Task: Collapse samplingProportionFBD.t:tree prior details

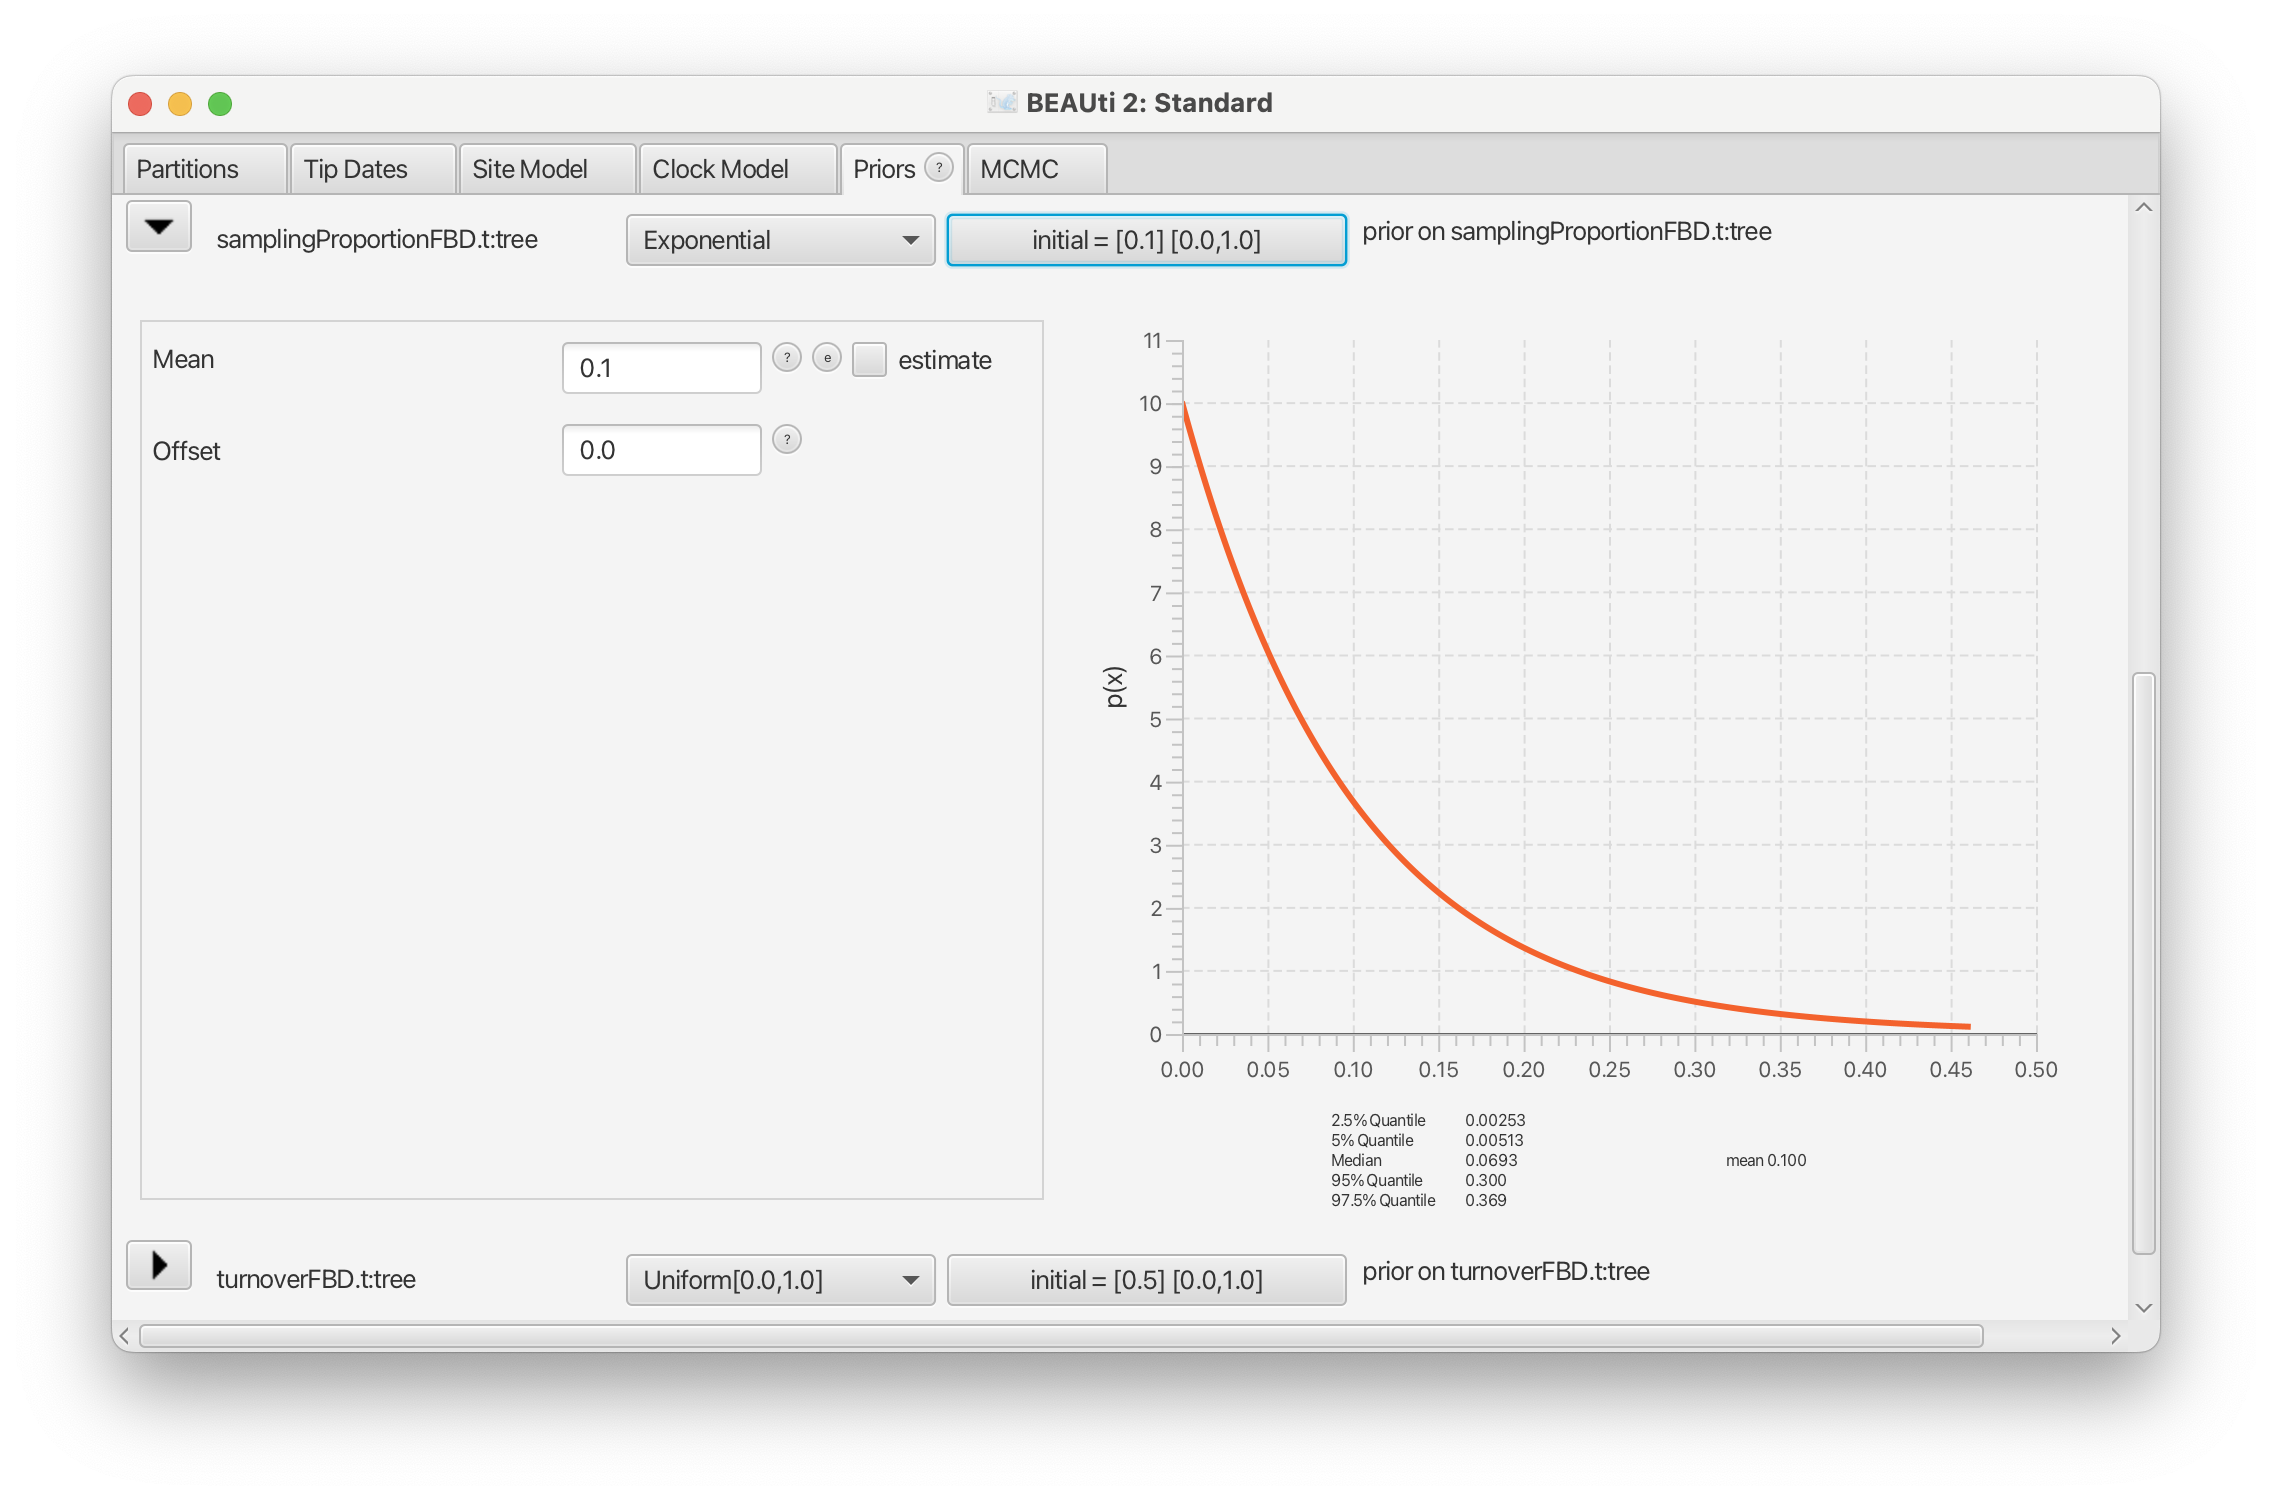Action: pos(159,227)
